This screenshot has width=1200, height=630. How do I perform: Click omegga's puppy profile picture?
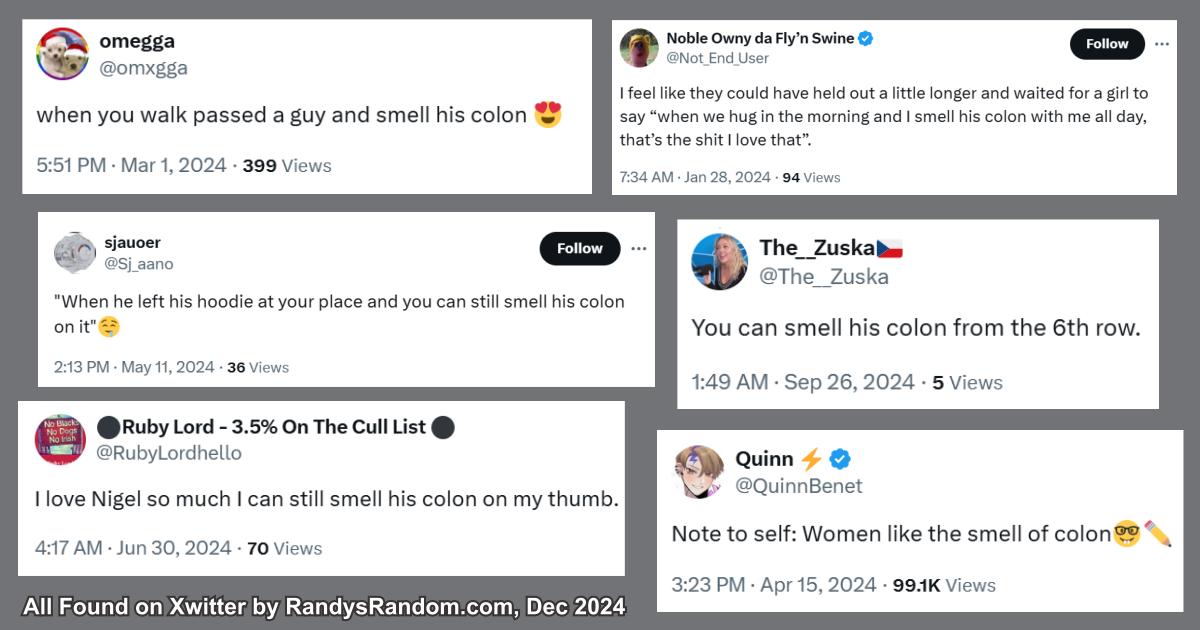tap(62, 54)
